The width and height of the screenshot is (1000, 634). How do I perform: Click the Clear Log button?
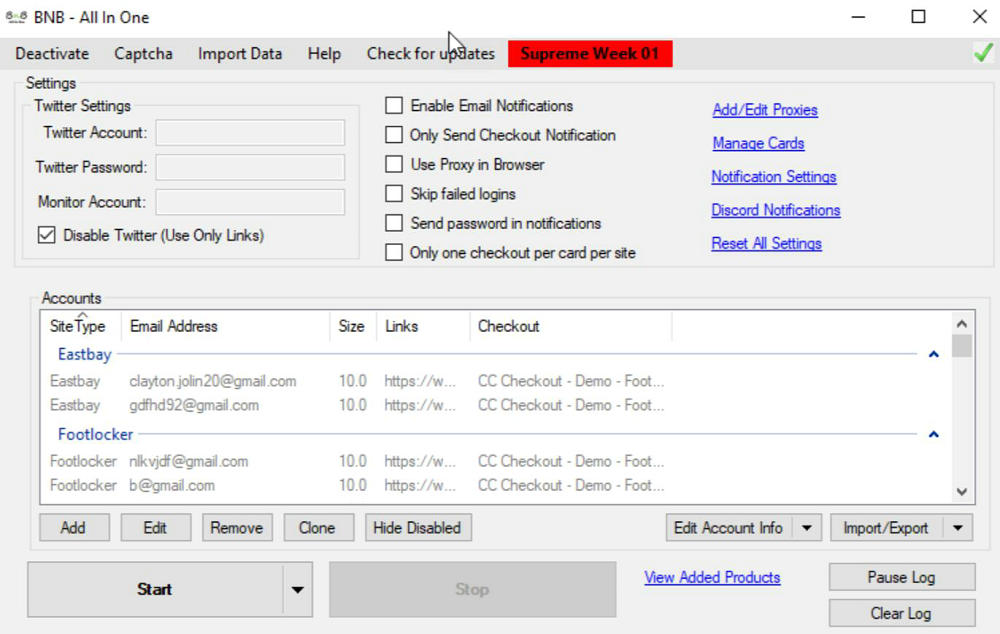902,613
